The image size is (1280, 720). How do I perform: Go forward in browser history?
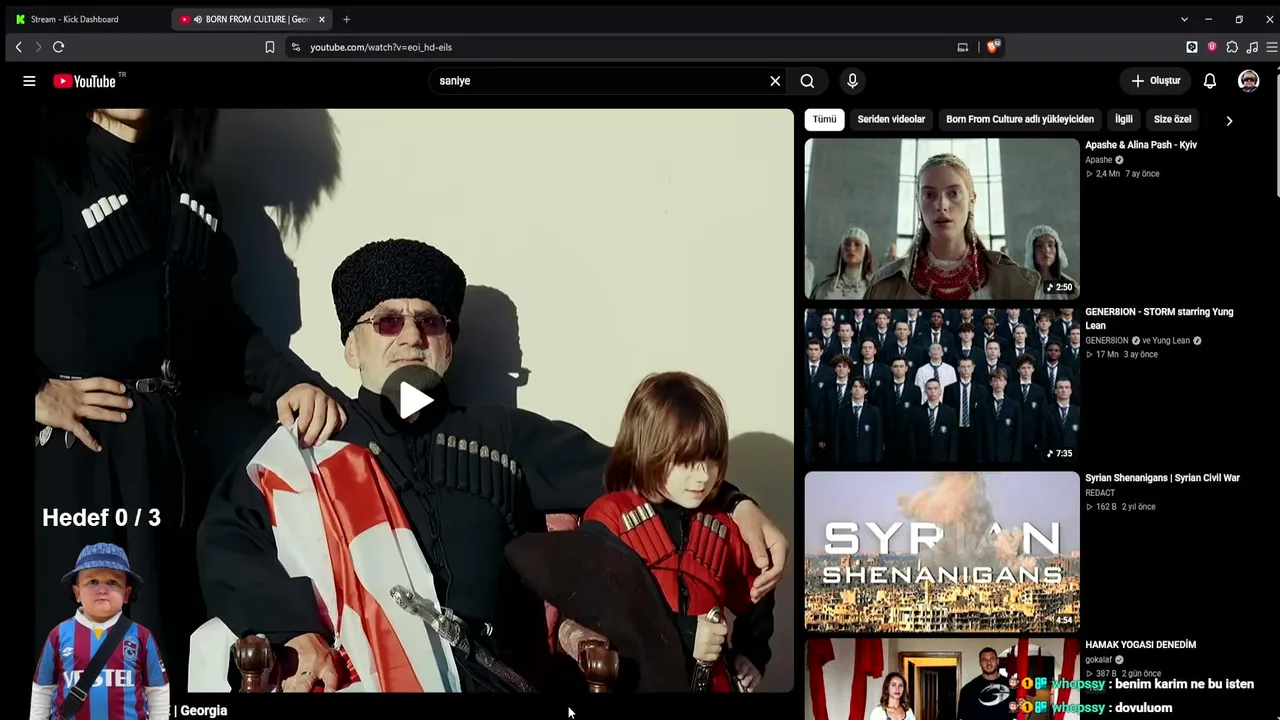tap(38, 47)
